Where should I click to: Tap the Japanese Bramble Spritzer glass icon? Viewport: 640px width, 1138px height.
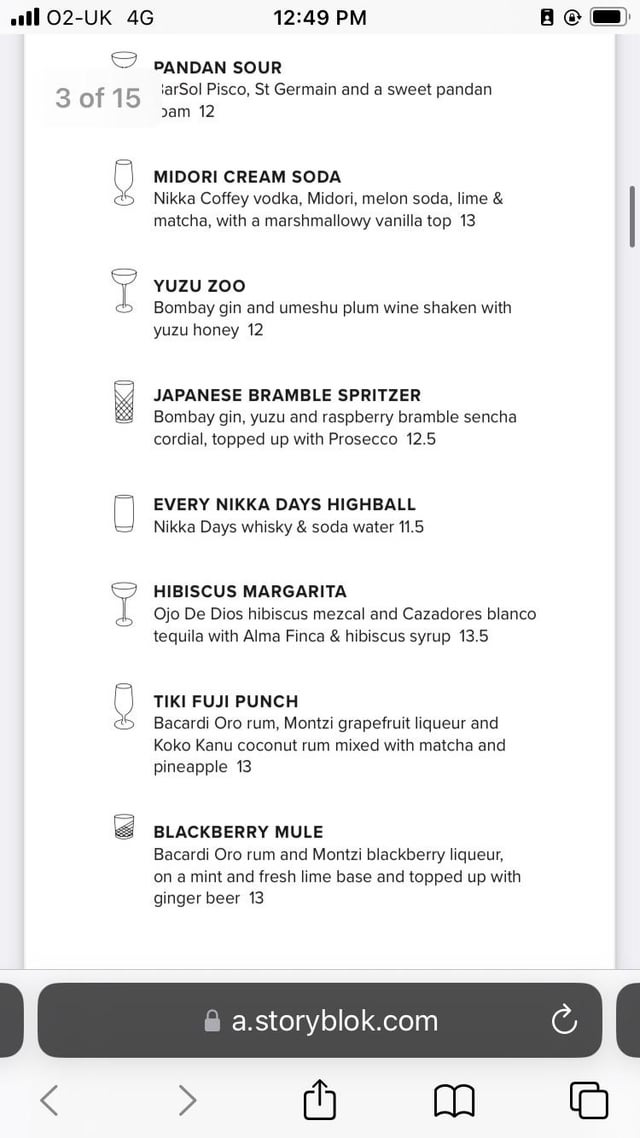[124, 402]
